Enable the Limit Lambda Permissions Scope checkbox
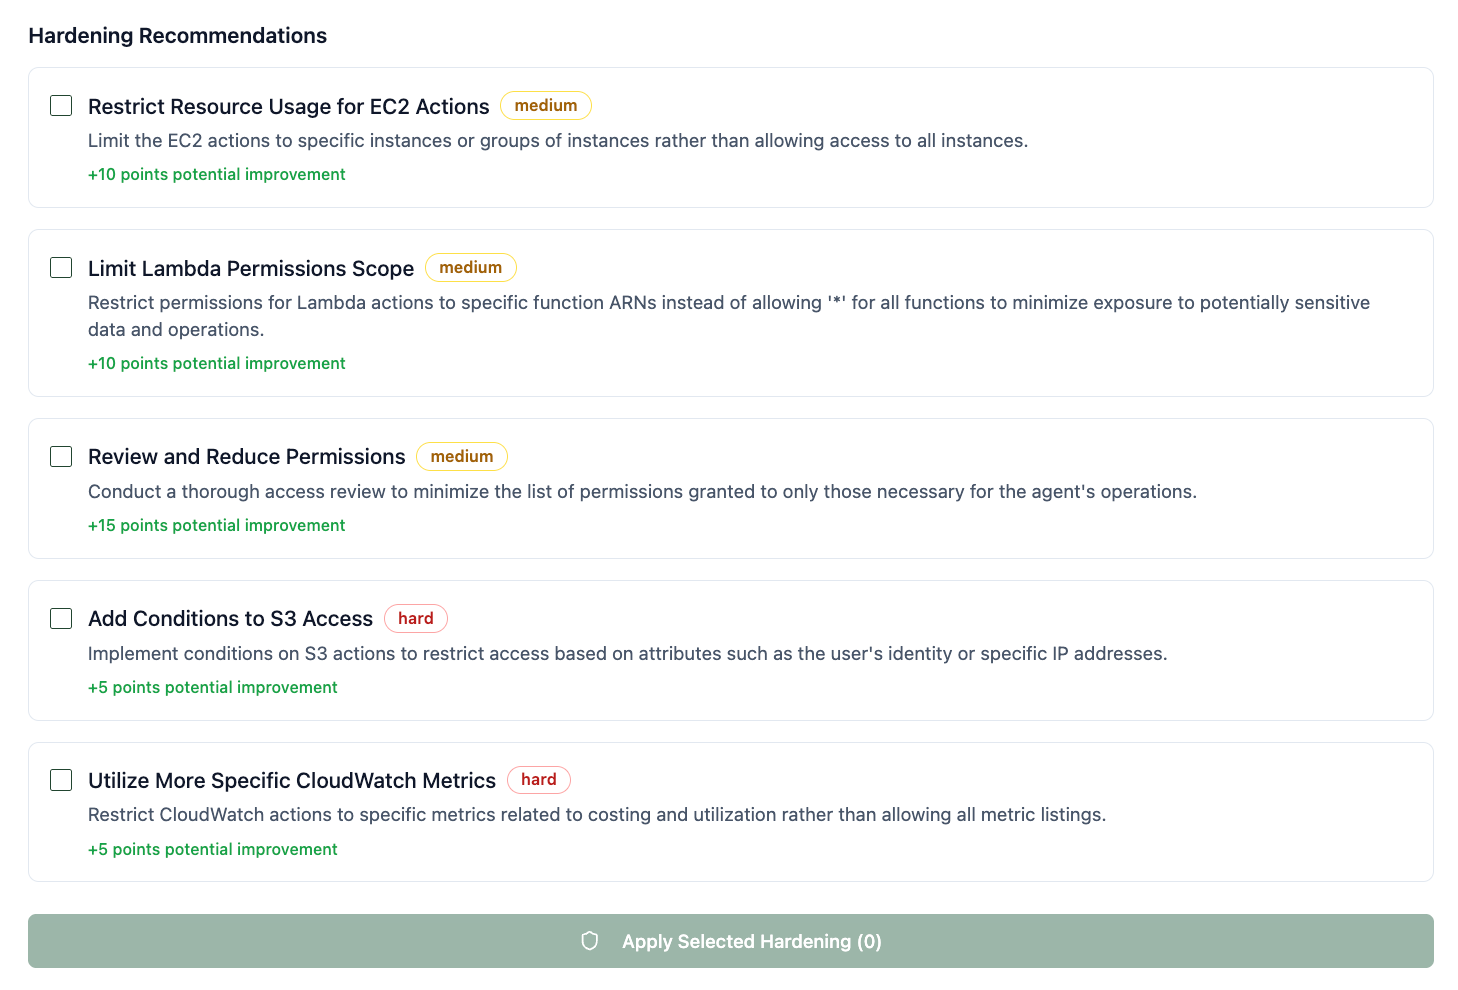 (x=61, y=268)
